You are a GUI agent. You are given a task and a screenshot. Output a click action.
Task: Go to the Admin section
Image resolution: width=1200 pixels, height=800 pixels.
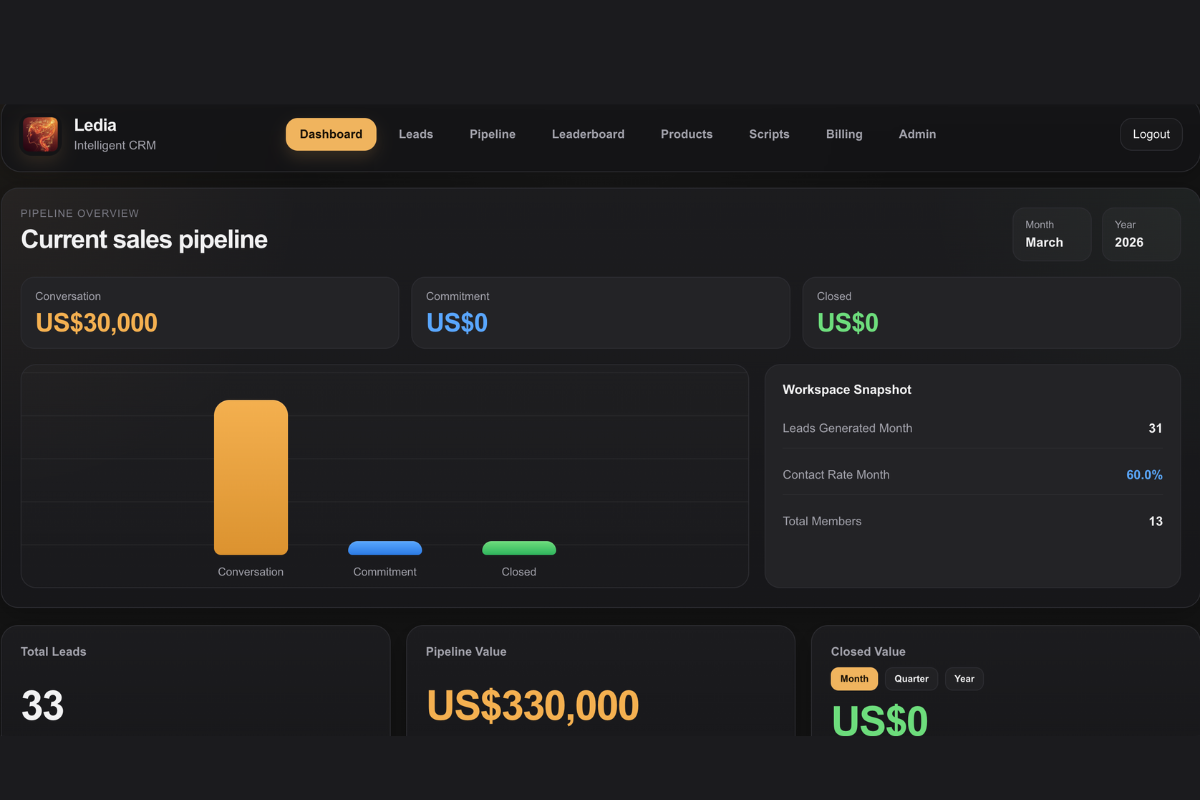tap(917, 134)
